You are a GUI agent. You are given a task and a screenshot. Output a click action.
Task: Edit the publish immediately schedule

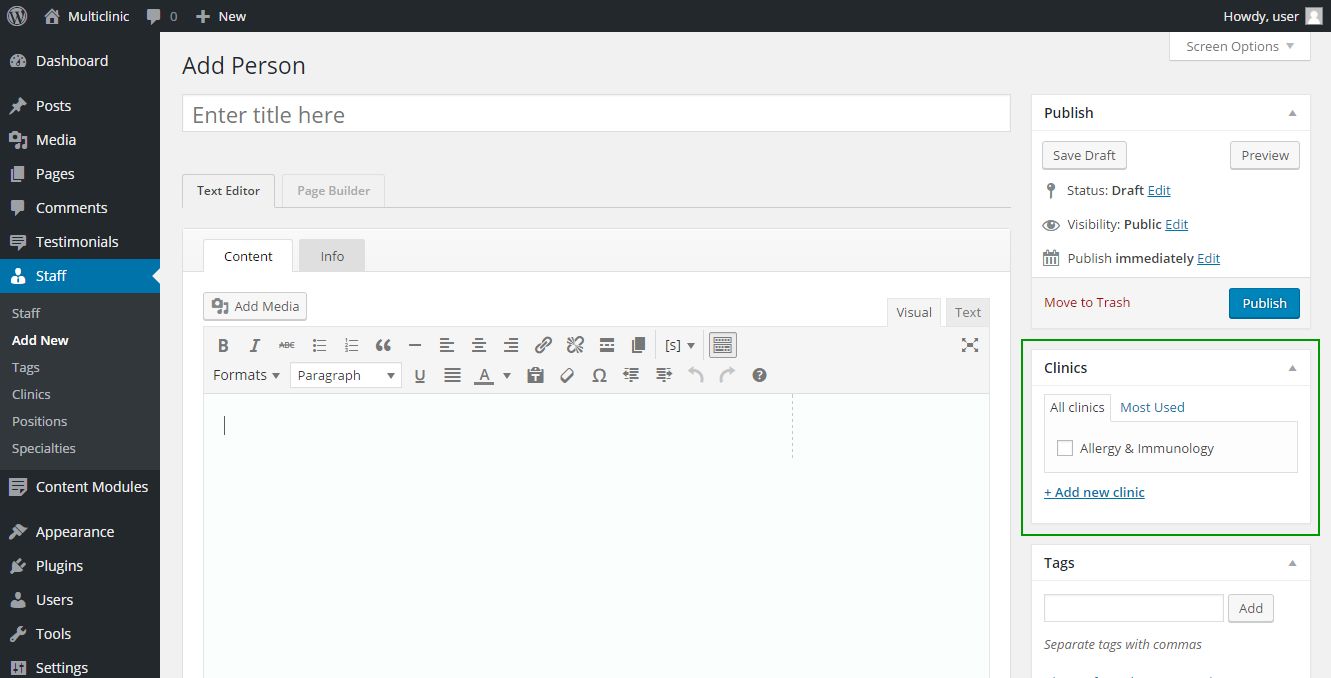tap(1209, 258)
